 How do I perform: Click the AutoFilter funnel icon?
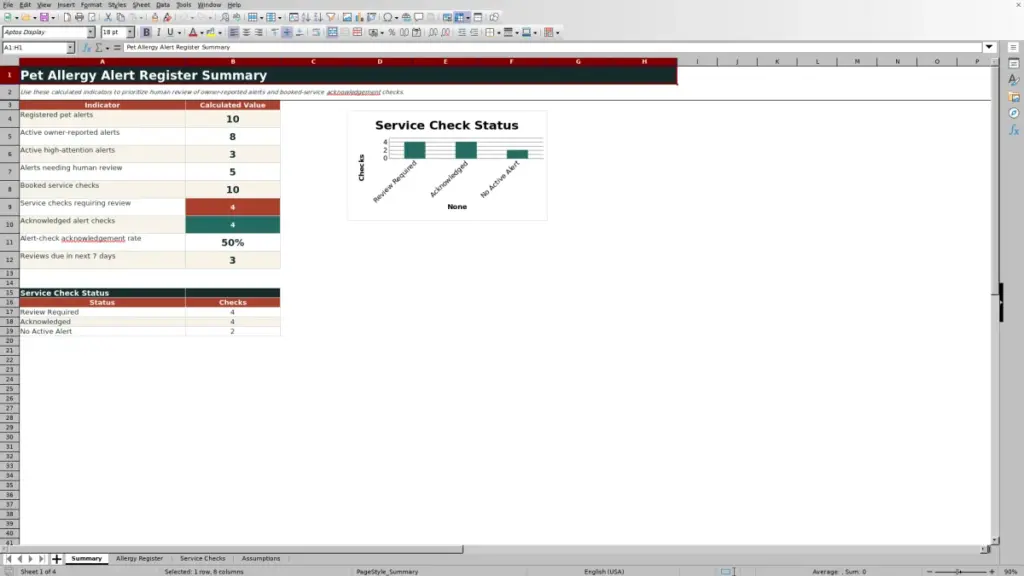pos(330,17)
